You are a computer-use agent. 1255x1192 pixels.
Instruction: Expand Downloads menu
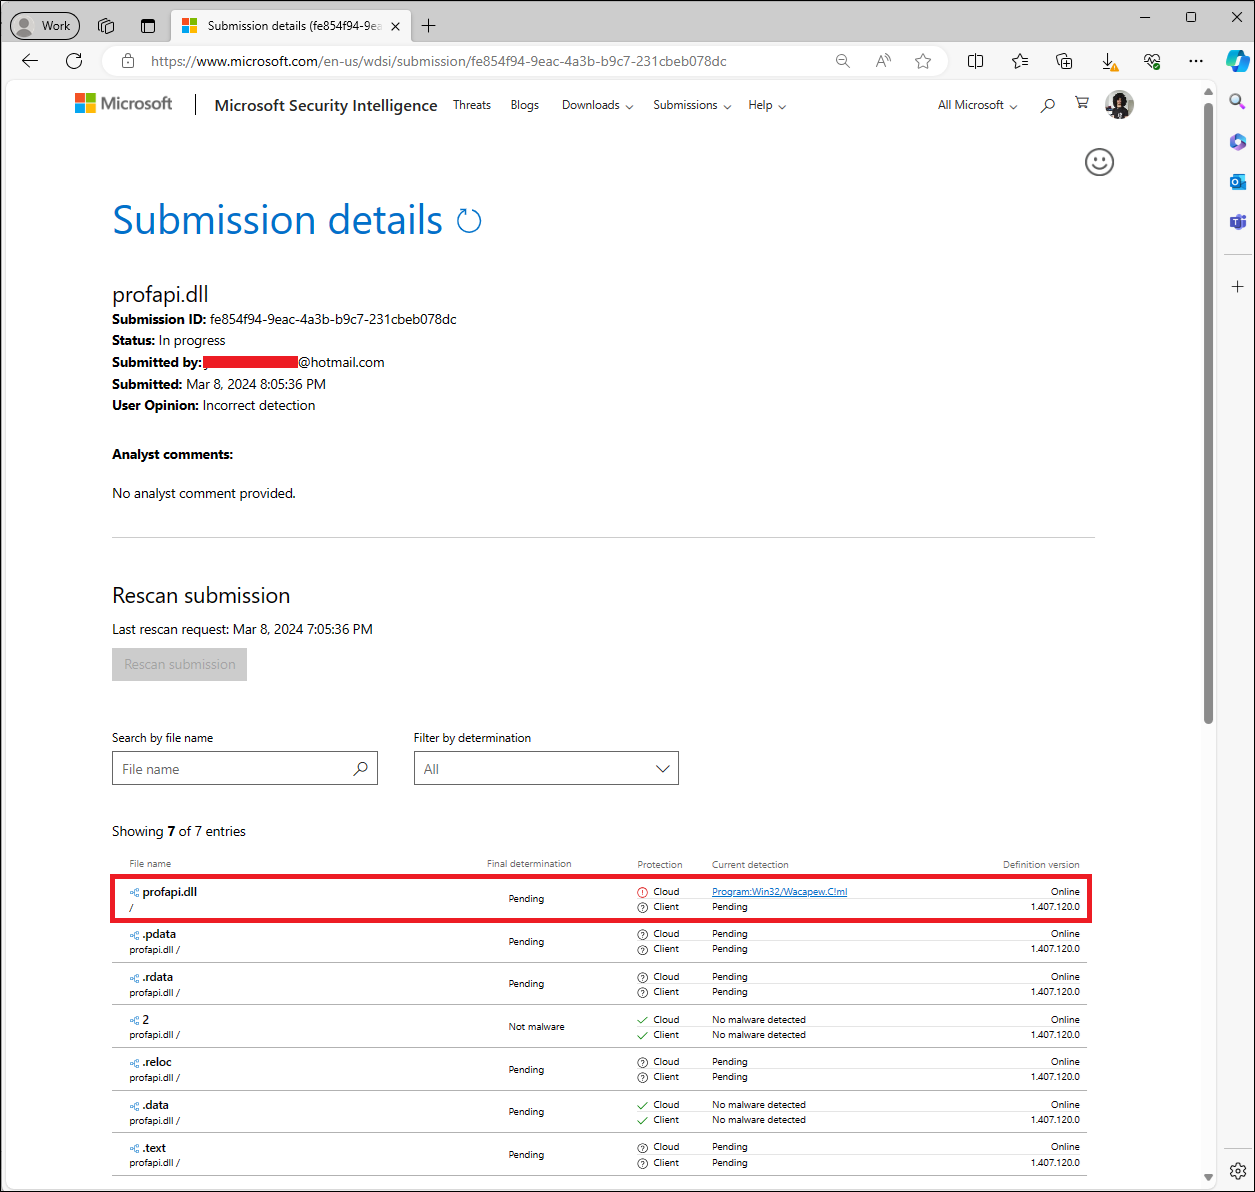point(597,105)
